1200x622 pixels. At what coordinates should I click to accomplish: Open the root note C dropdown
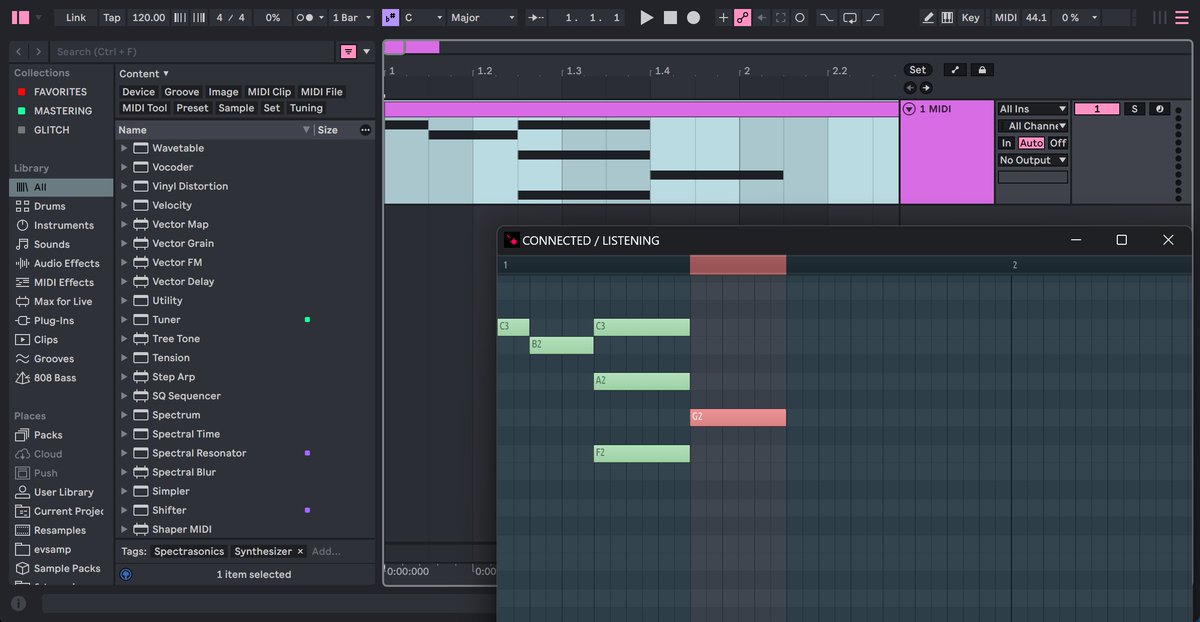pos(421,18)
